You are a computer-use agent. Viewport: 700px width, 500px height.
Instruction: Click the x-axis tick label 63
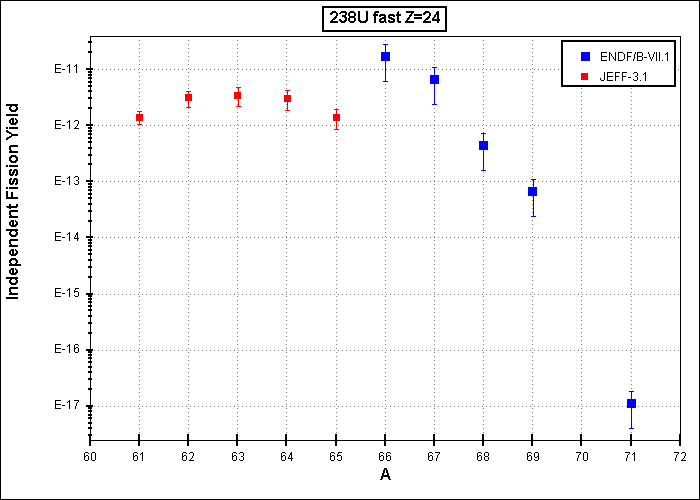[238, 457]
